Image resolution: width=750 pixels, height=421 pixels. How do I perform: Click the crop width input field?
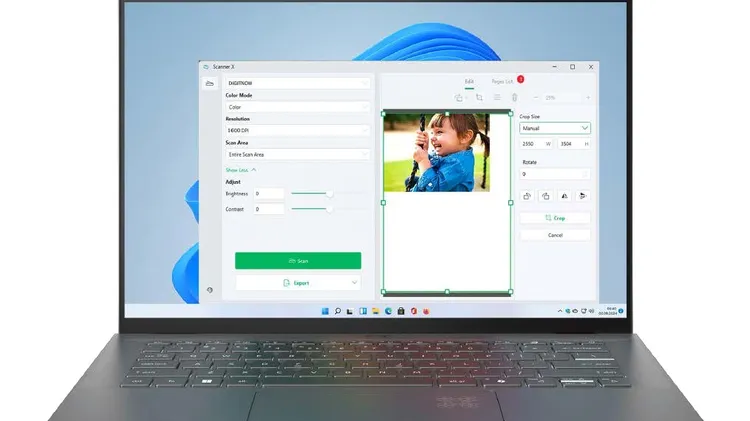click(x=533, y=144)
